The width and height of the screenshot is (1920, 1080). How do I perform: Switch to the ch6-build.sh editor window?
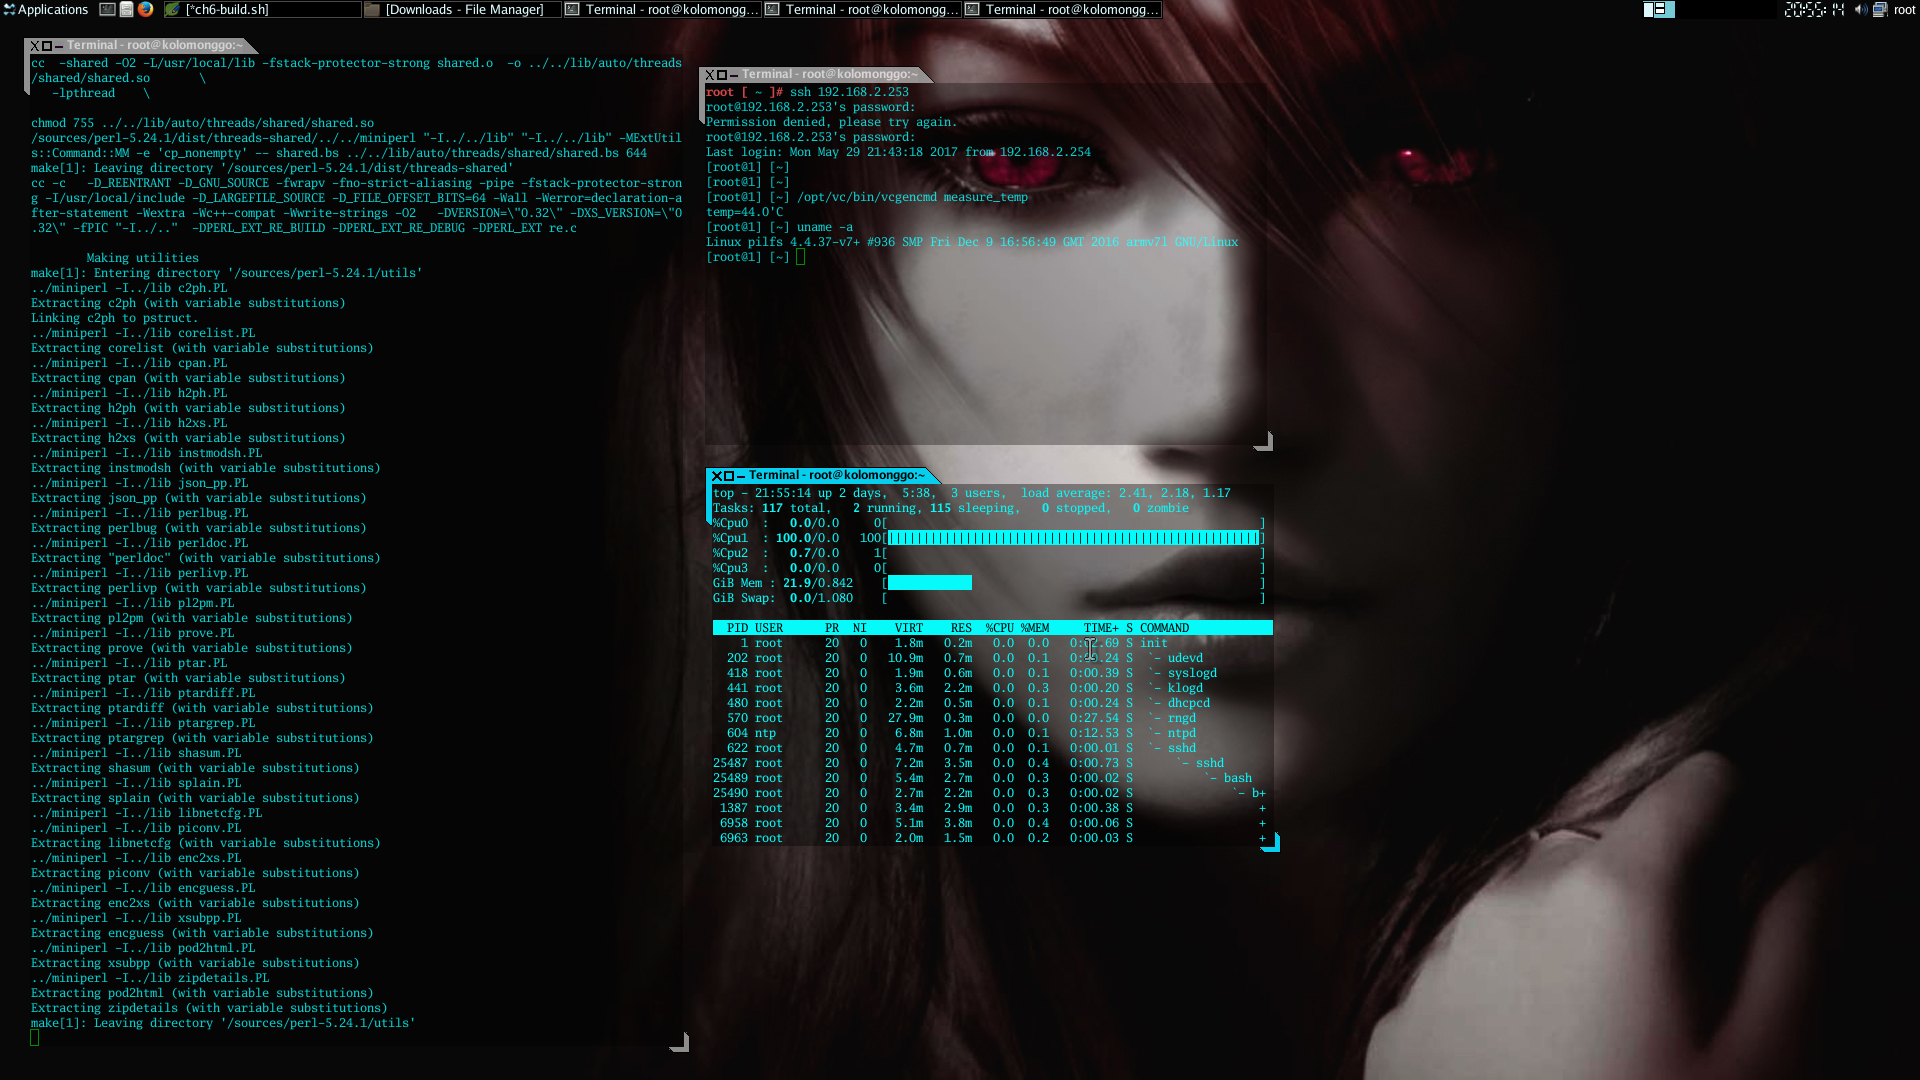(x=262, y=9)
